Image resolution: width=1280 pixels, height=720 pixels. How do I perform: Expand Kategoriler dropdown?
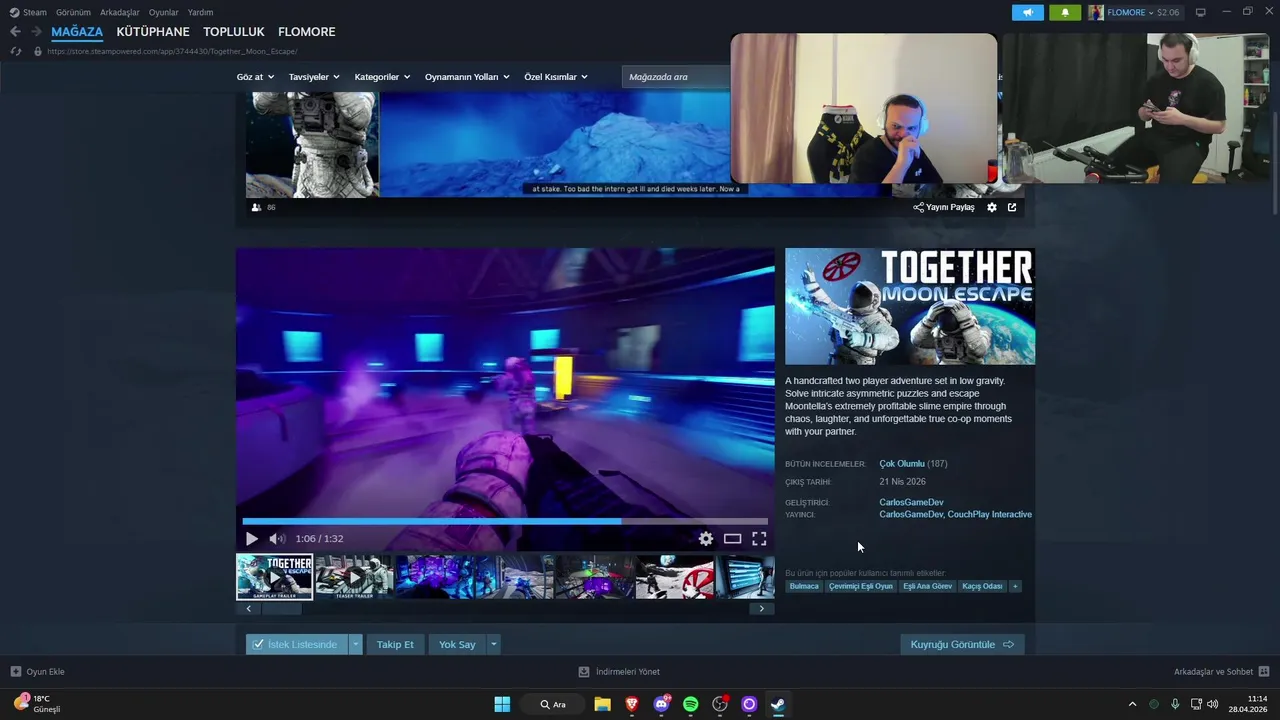coord(382,77)
